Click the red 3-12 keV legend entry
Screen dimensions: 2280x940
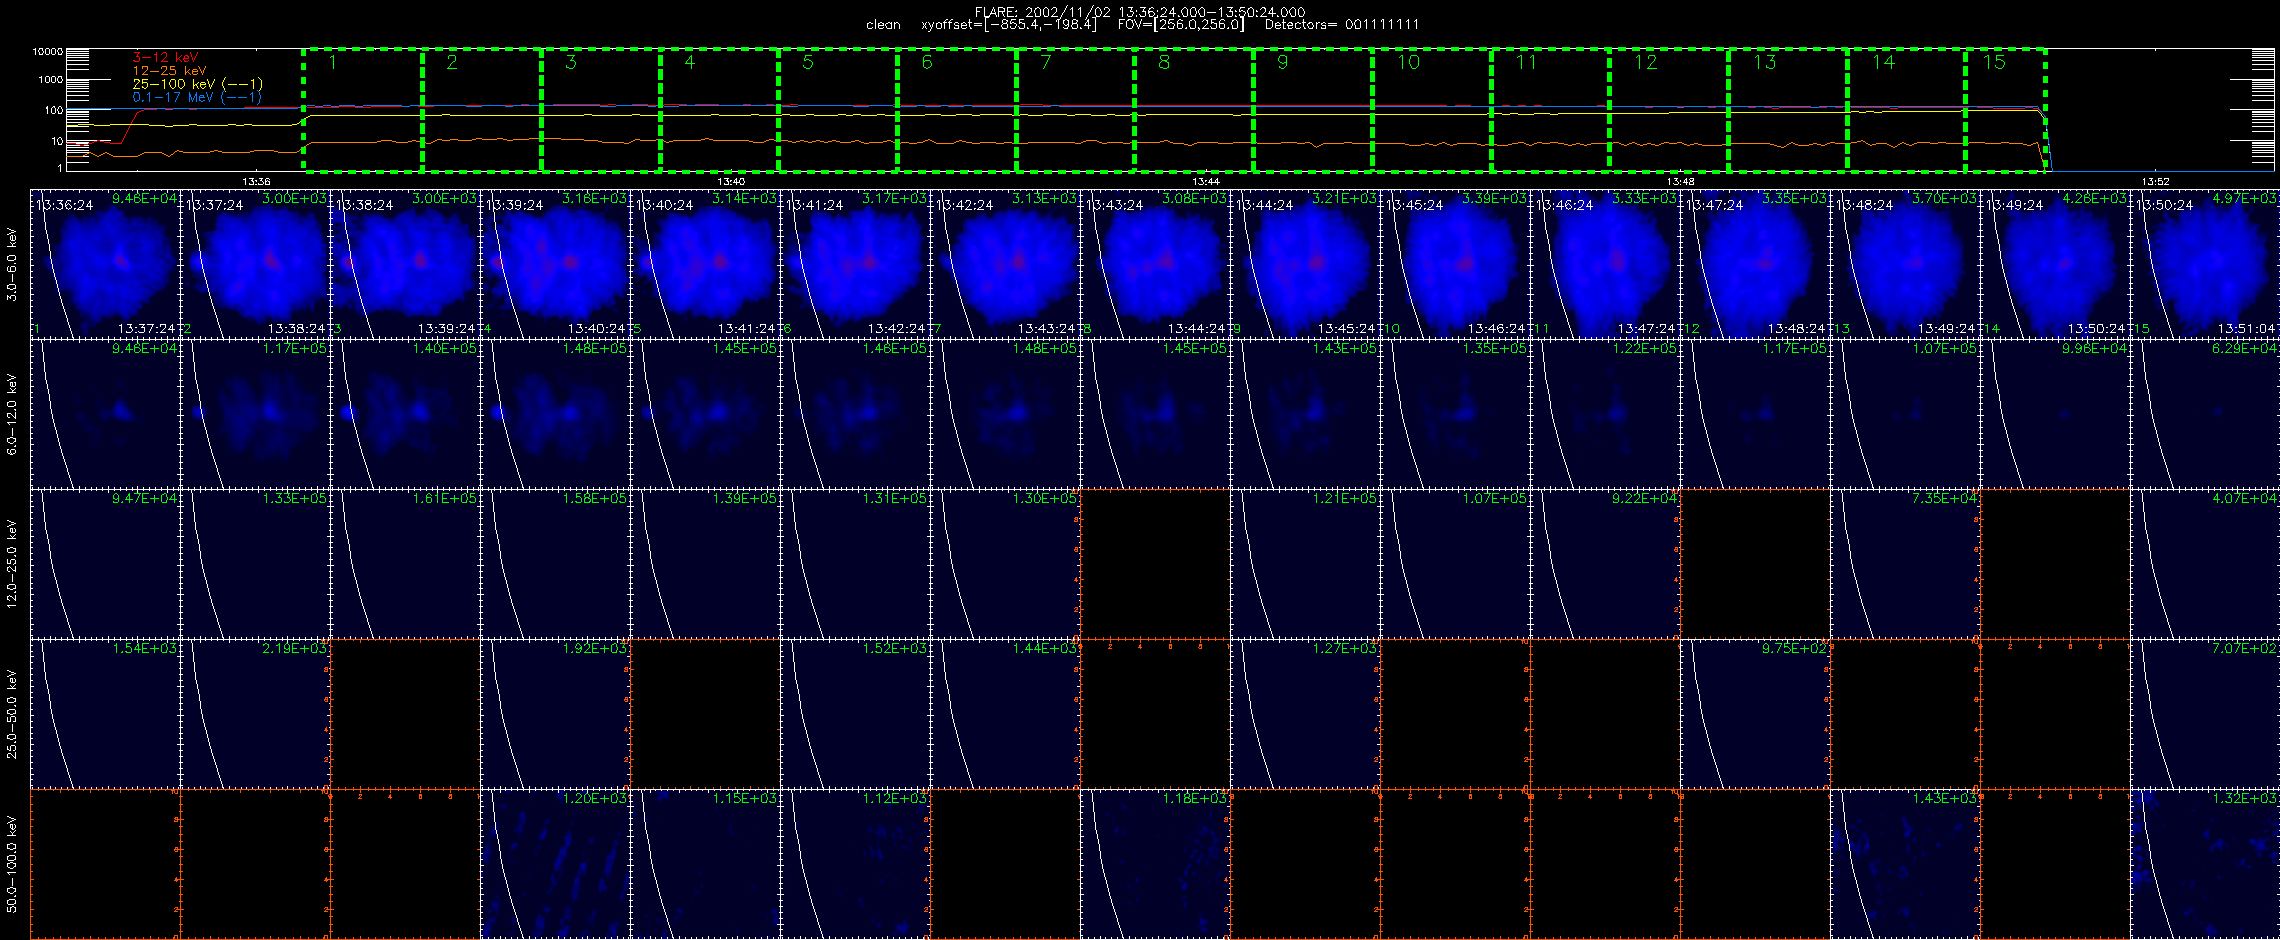(x=165, y=58)
